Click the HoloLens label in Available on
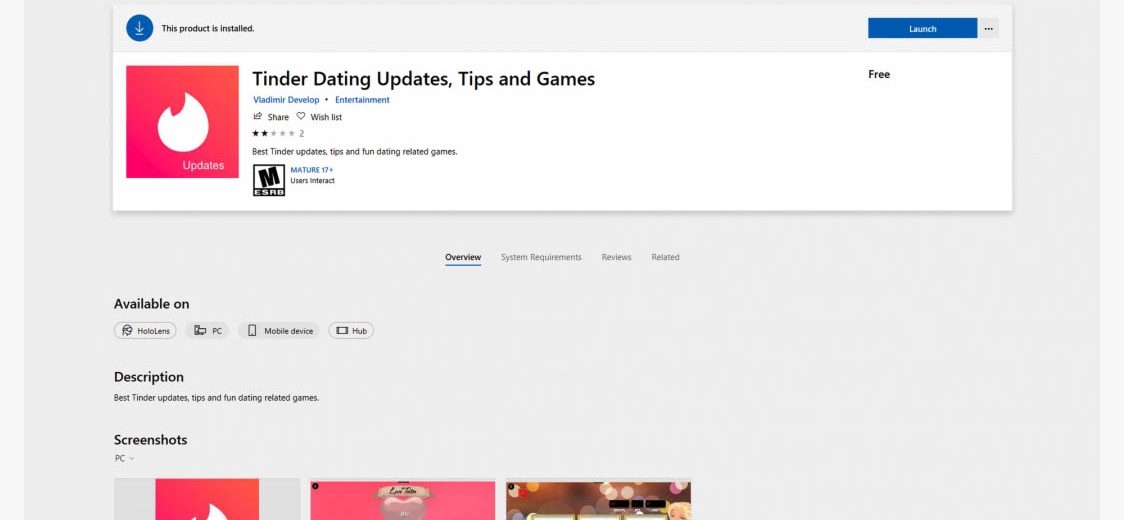Image resolution: width=1124 pixels, height=520 pixels. (x=153, y=331)
